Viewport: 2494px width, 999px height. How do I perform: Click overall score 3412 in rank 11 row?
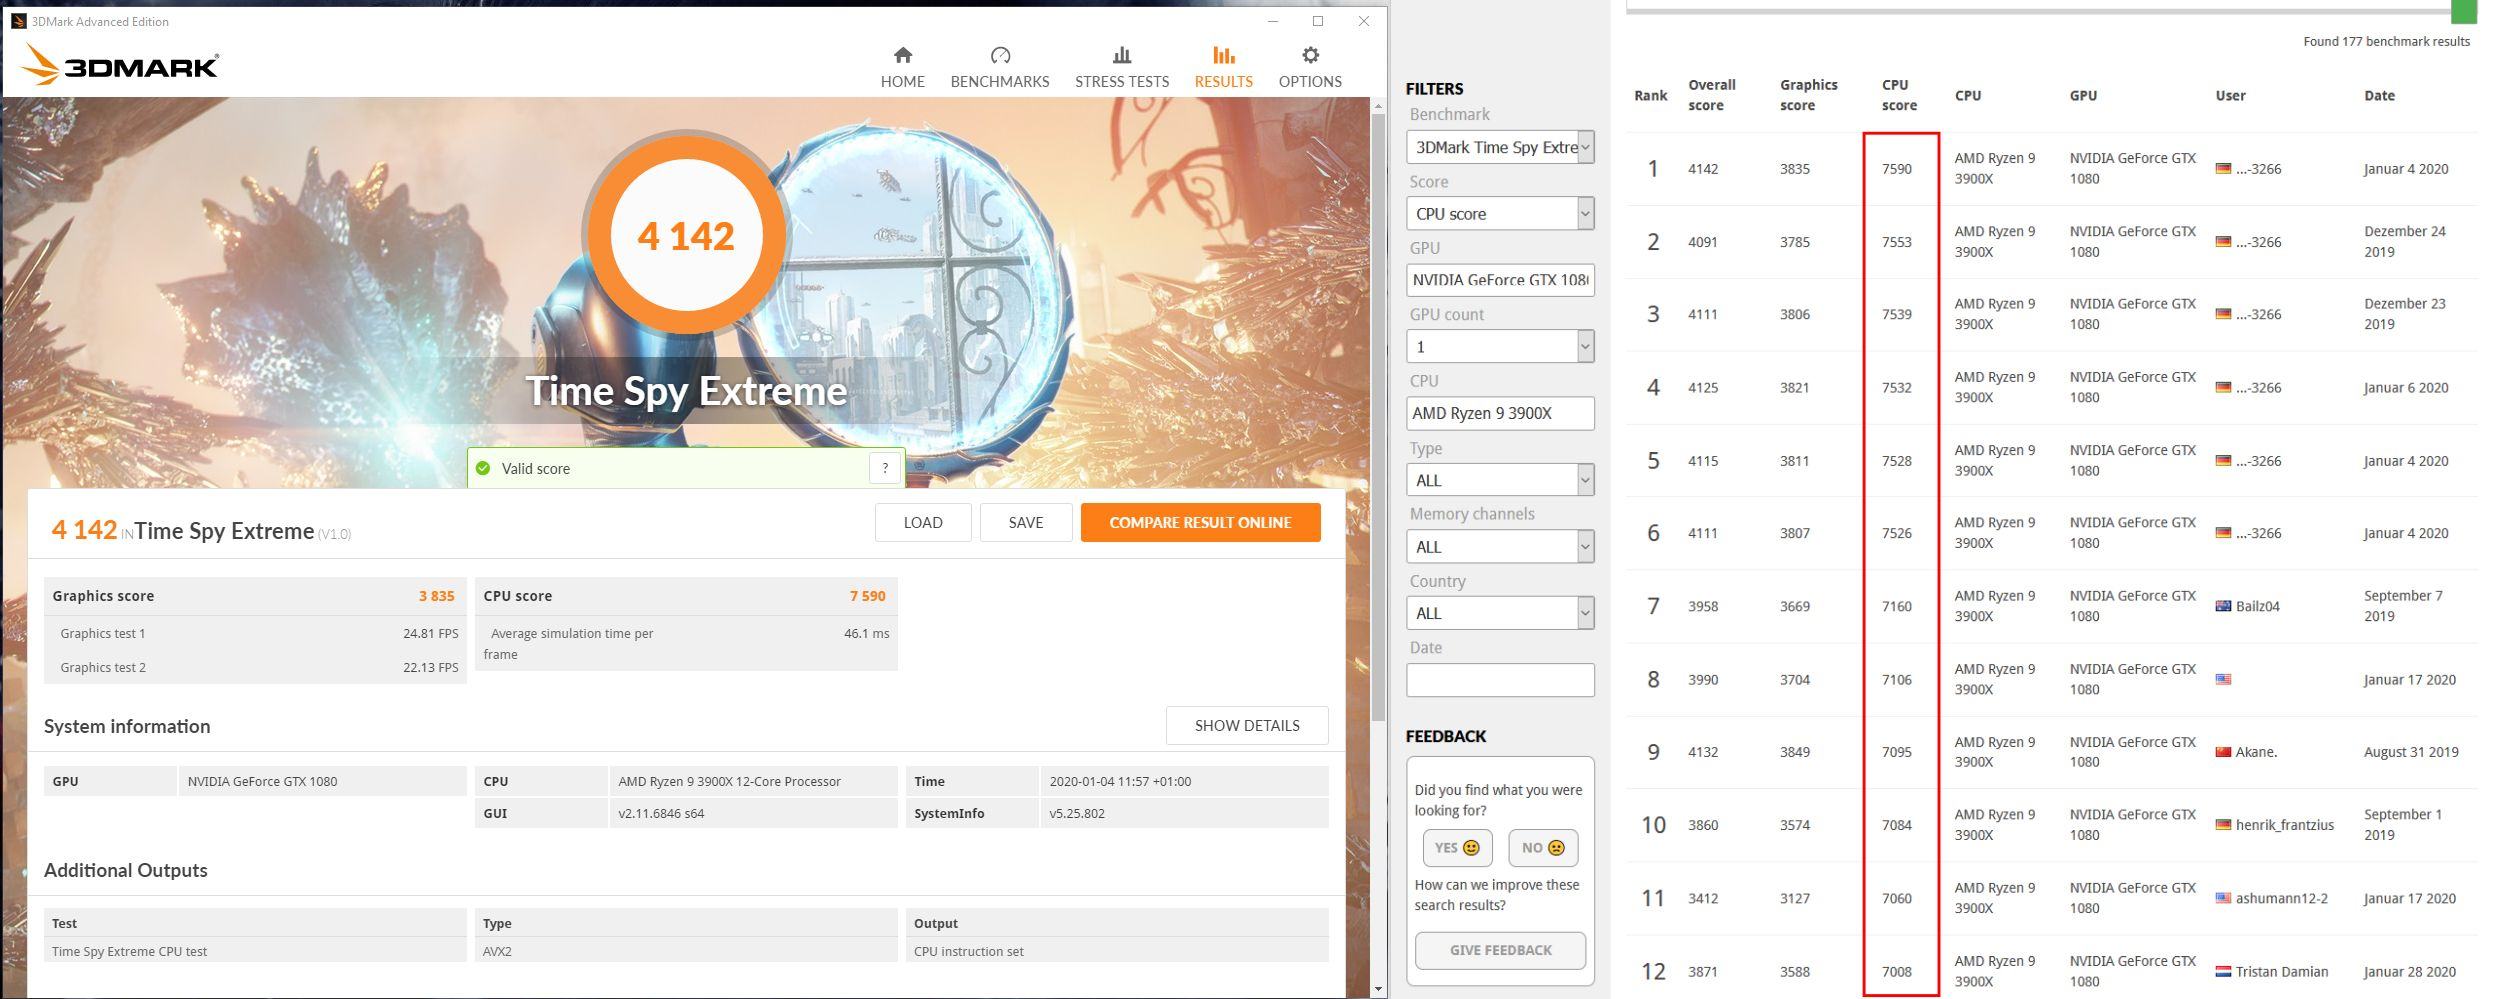pyautogui.click(x=1703, y=898)
